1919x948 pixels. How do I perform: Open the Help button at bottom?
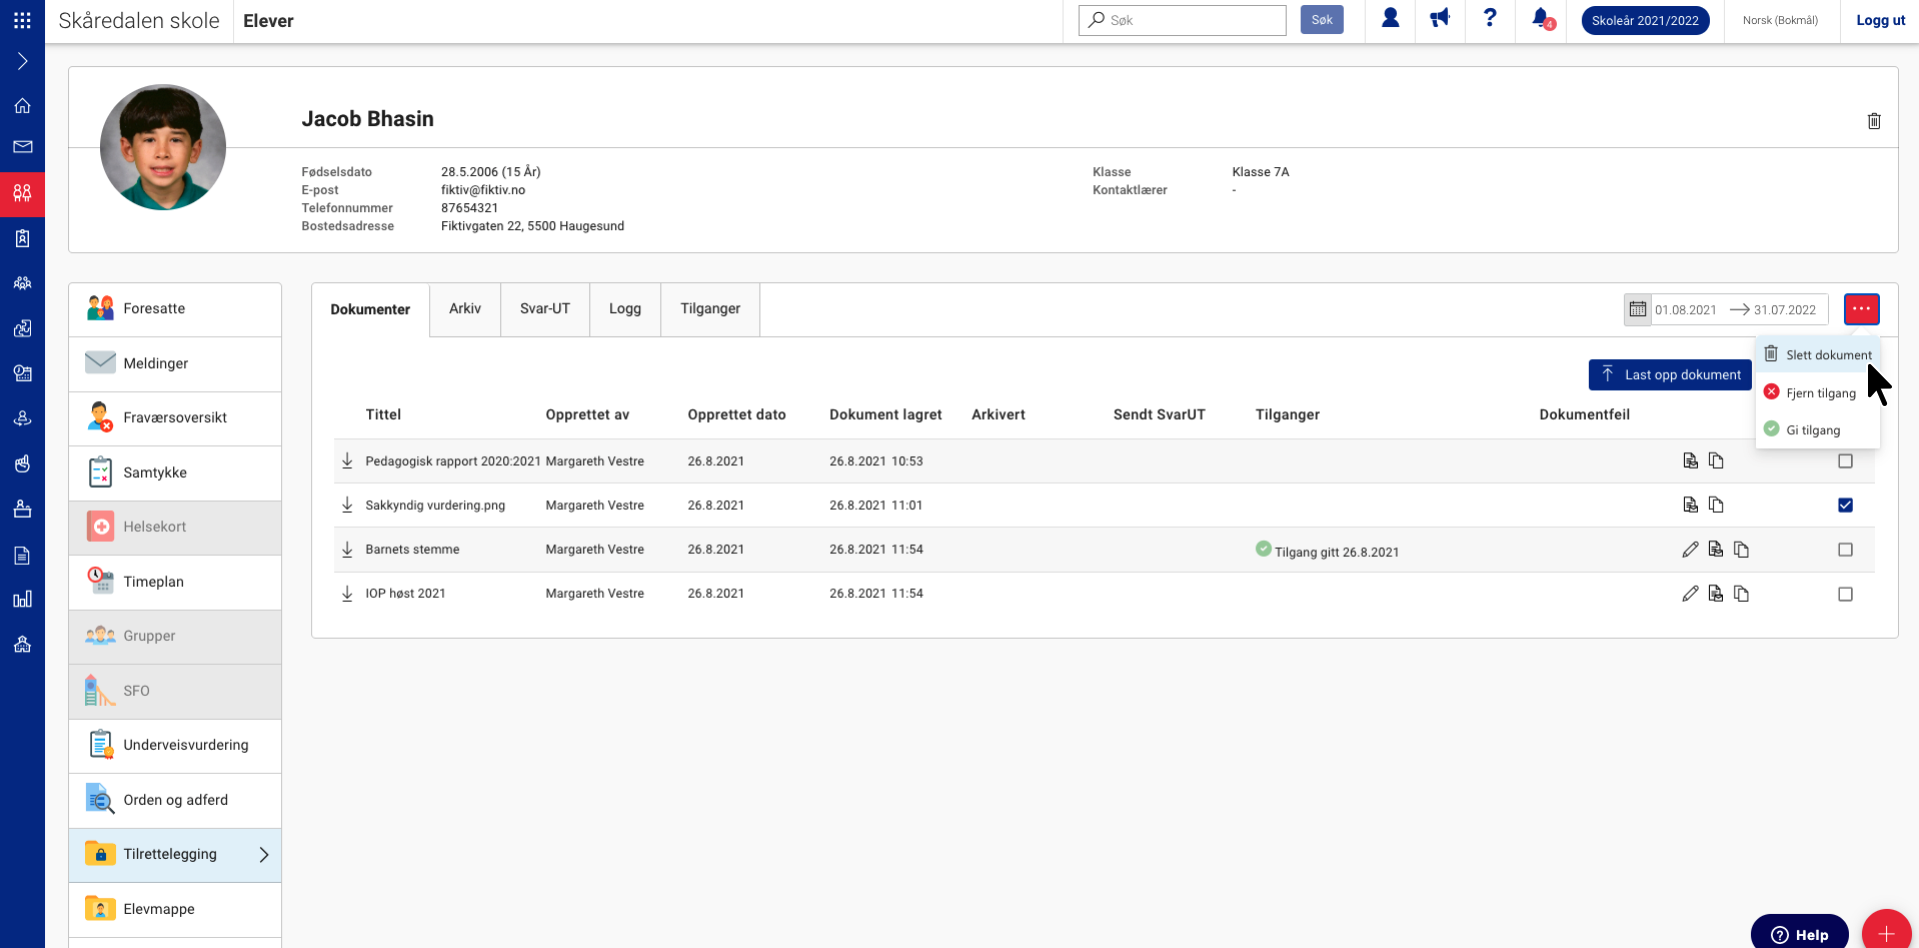click(1800, 934)
